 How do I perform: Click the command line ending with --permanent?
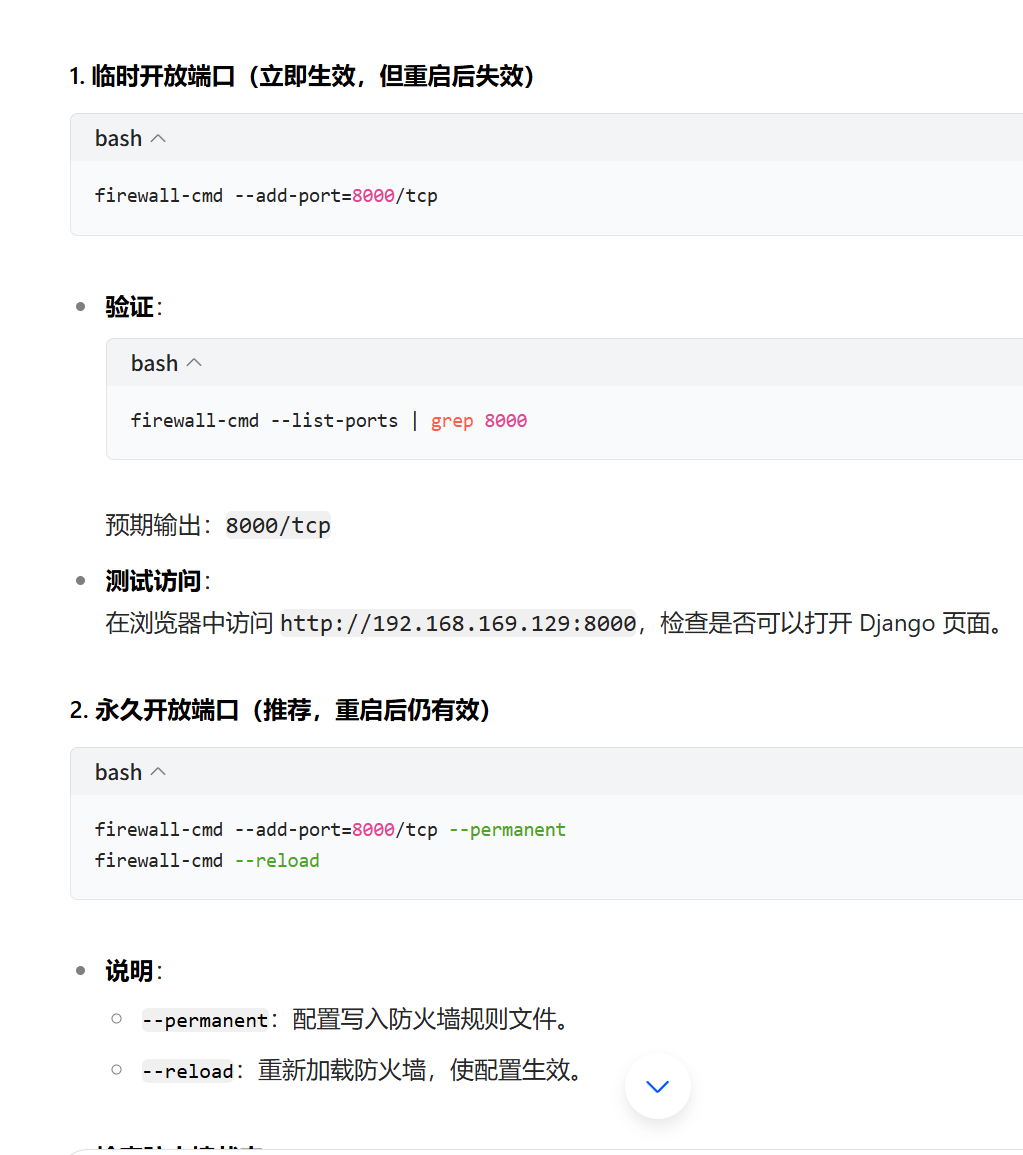[330, 829]
